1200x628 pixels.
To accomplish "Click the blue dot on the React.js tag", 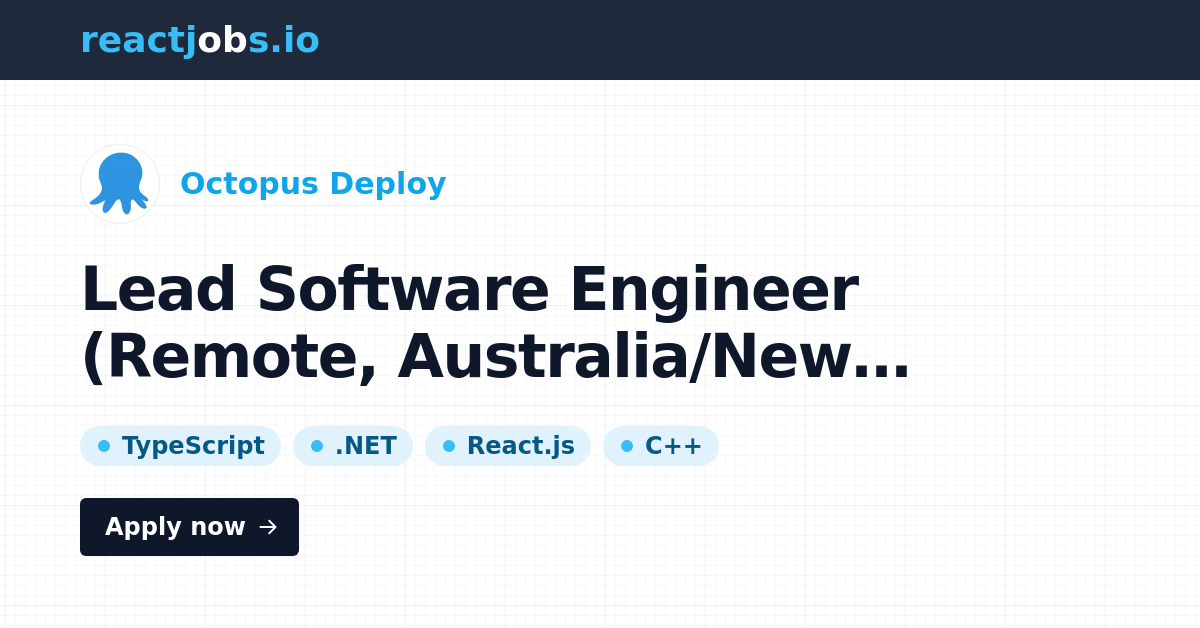I will click(449, 446).
